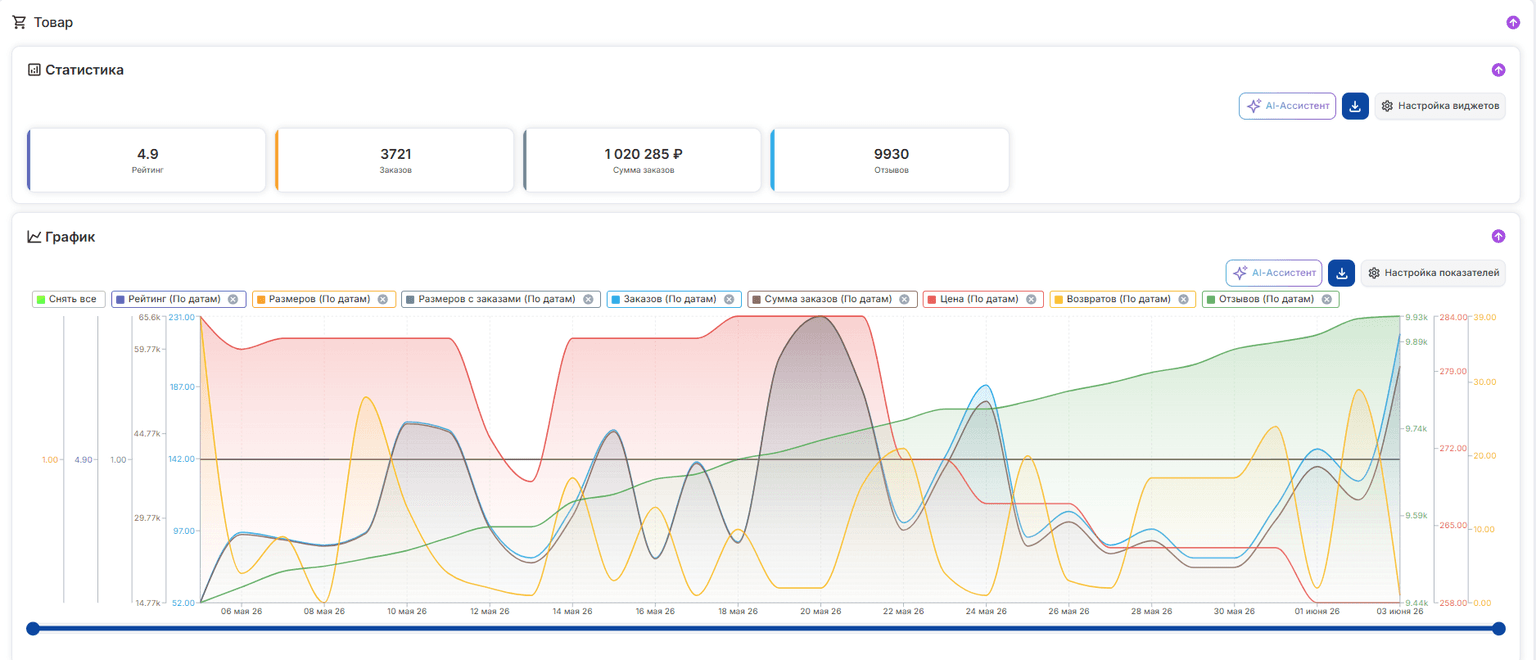Open Настройка показателей settings
This screenshot has height=660, width=1536.
(x=1433, y=273)
